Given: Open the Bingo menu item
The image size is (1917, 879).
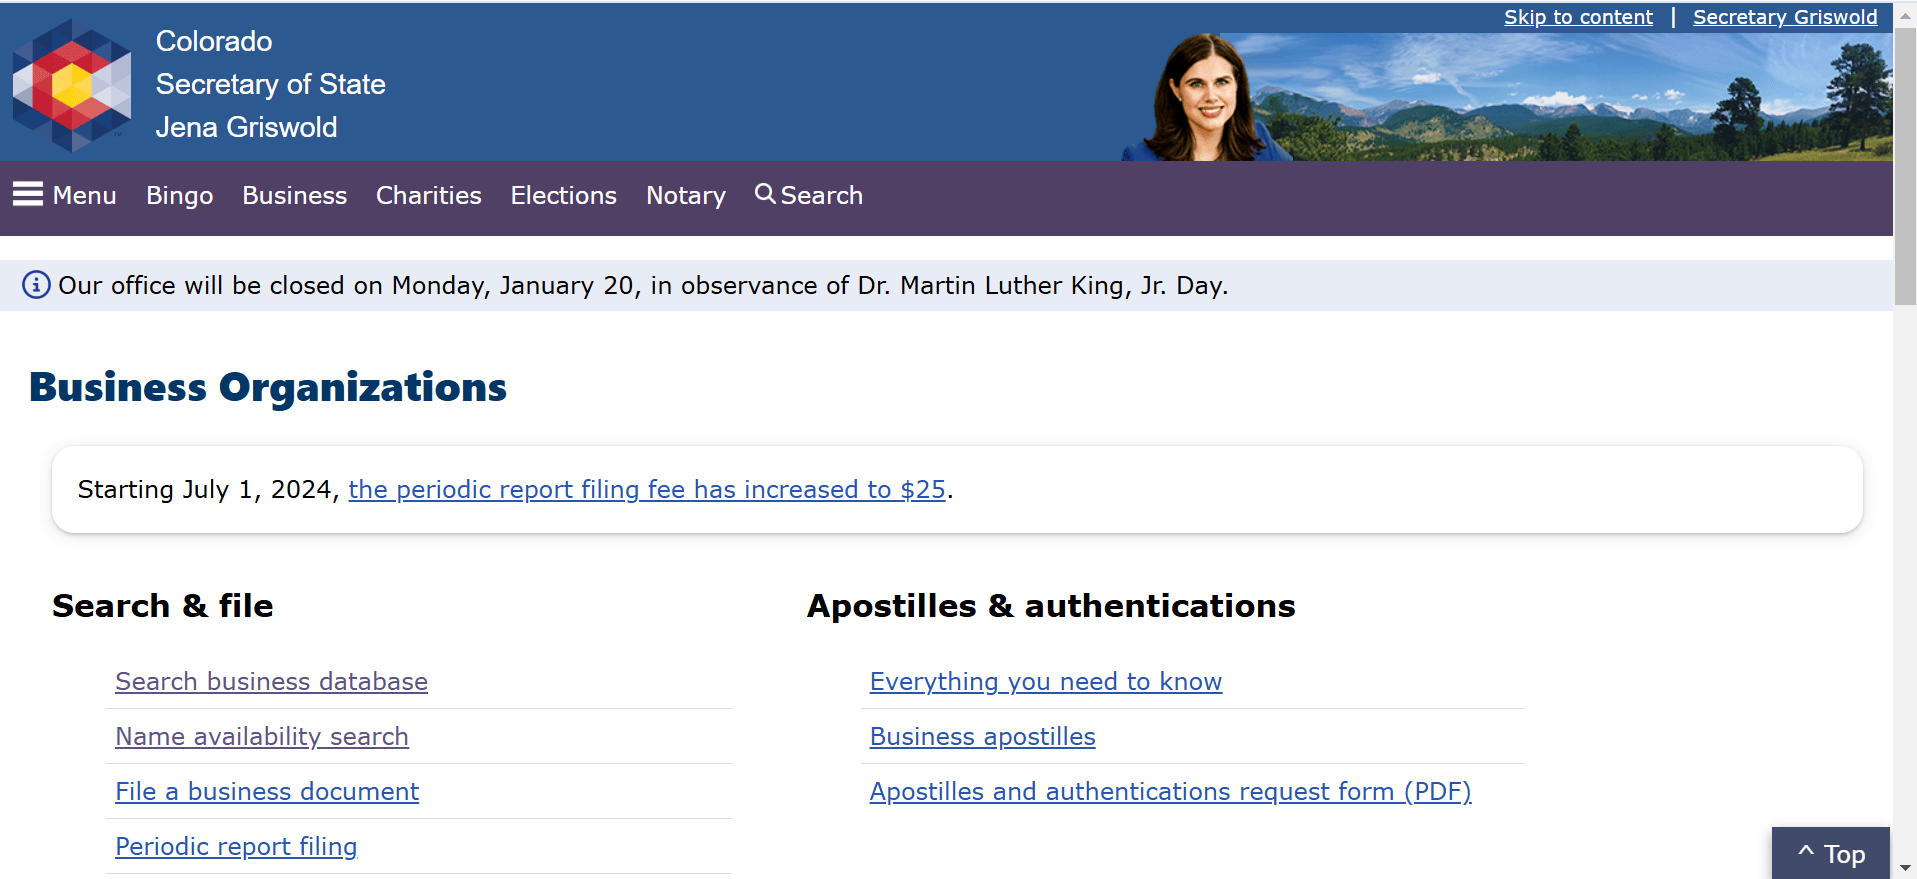Looking at the screenshot, I should click(x=180, y=195).
